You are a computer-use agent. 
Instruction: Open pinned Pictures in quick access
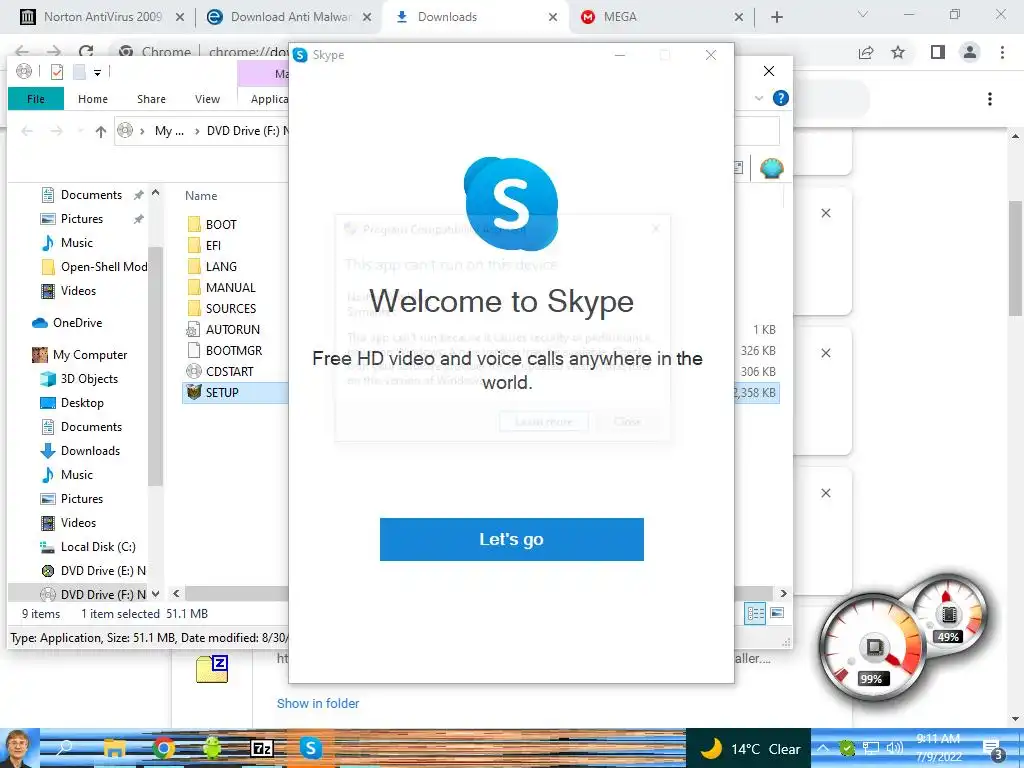click(82, 219)
